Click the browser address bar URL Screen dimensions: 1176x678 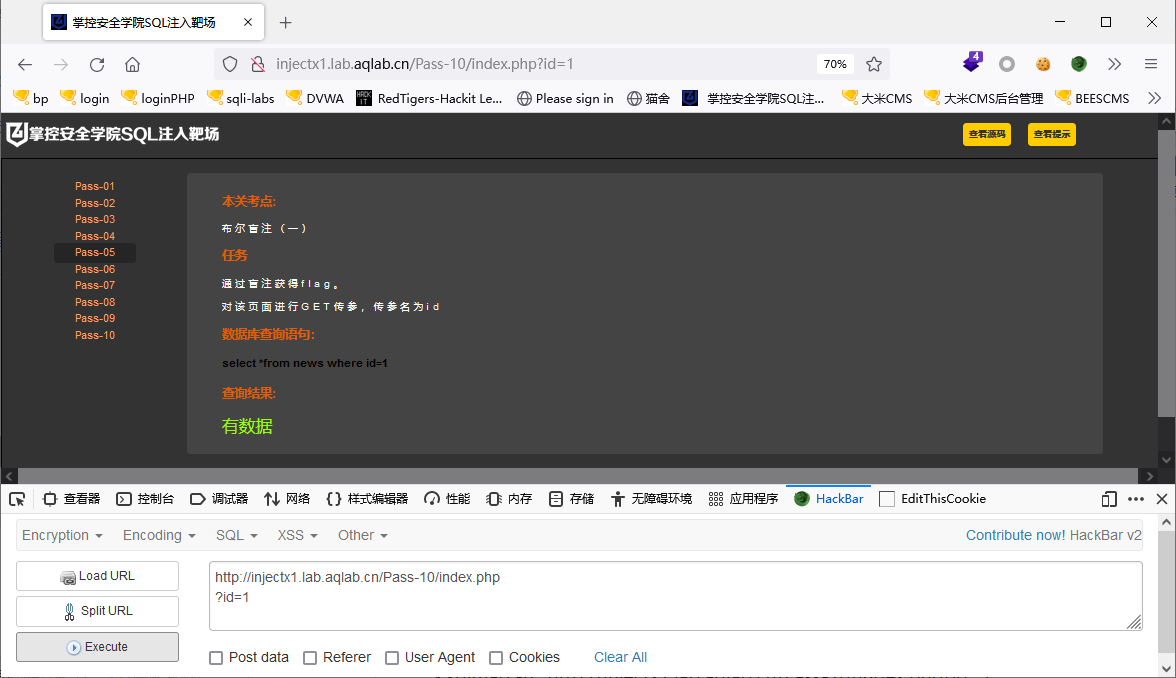click(424, 64)
